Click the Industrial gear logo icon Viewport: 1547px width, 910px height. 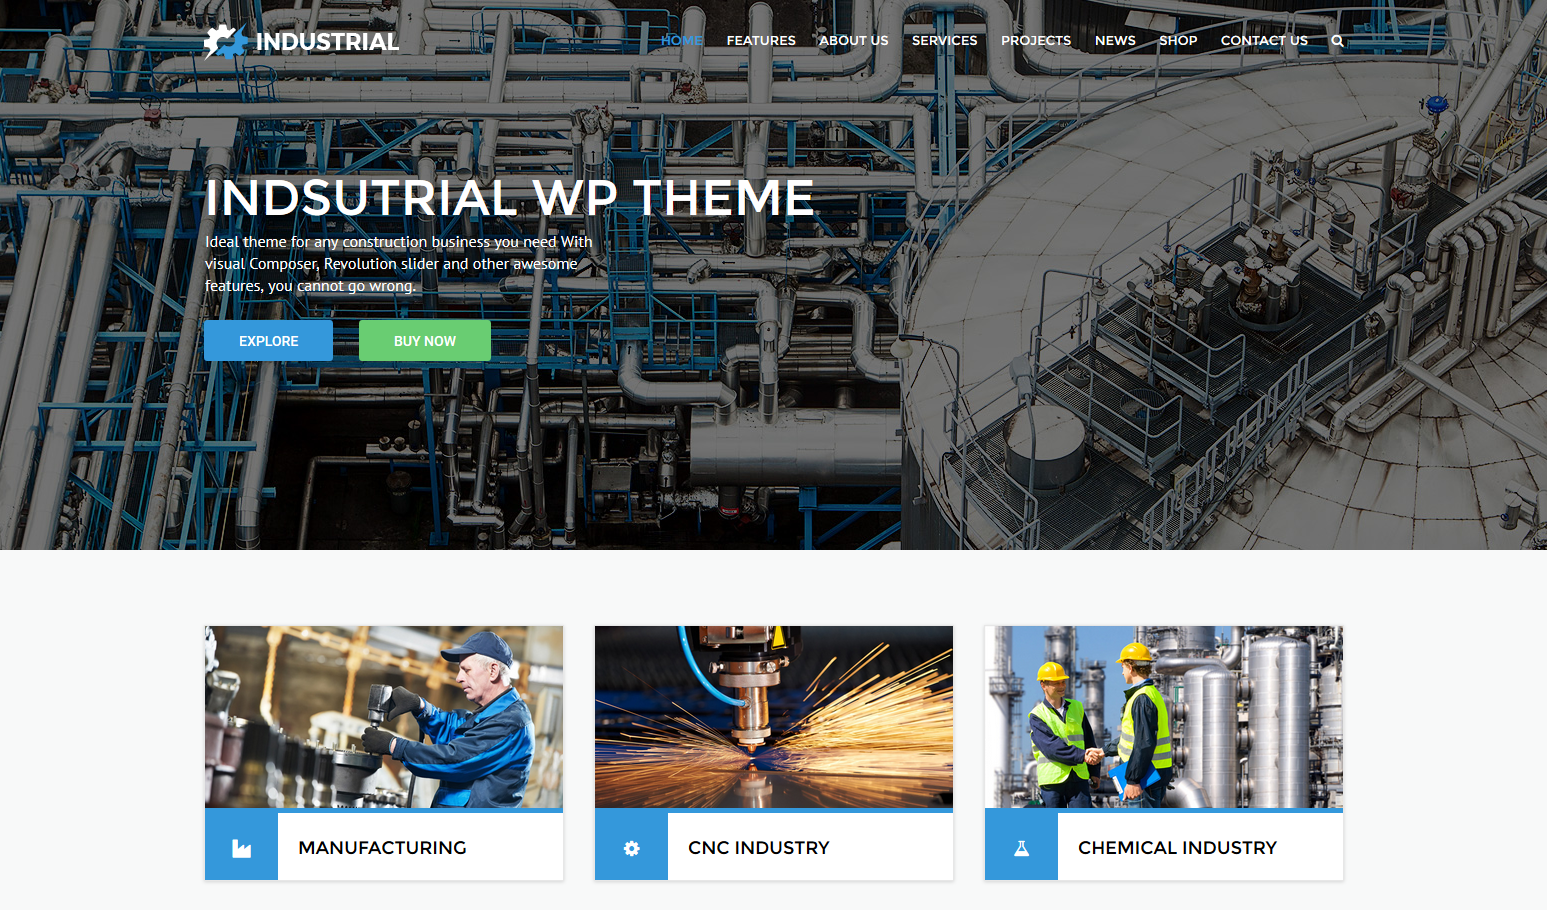point(225,42)
